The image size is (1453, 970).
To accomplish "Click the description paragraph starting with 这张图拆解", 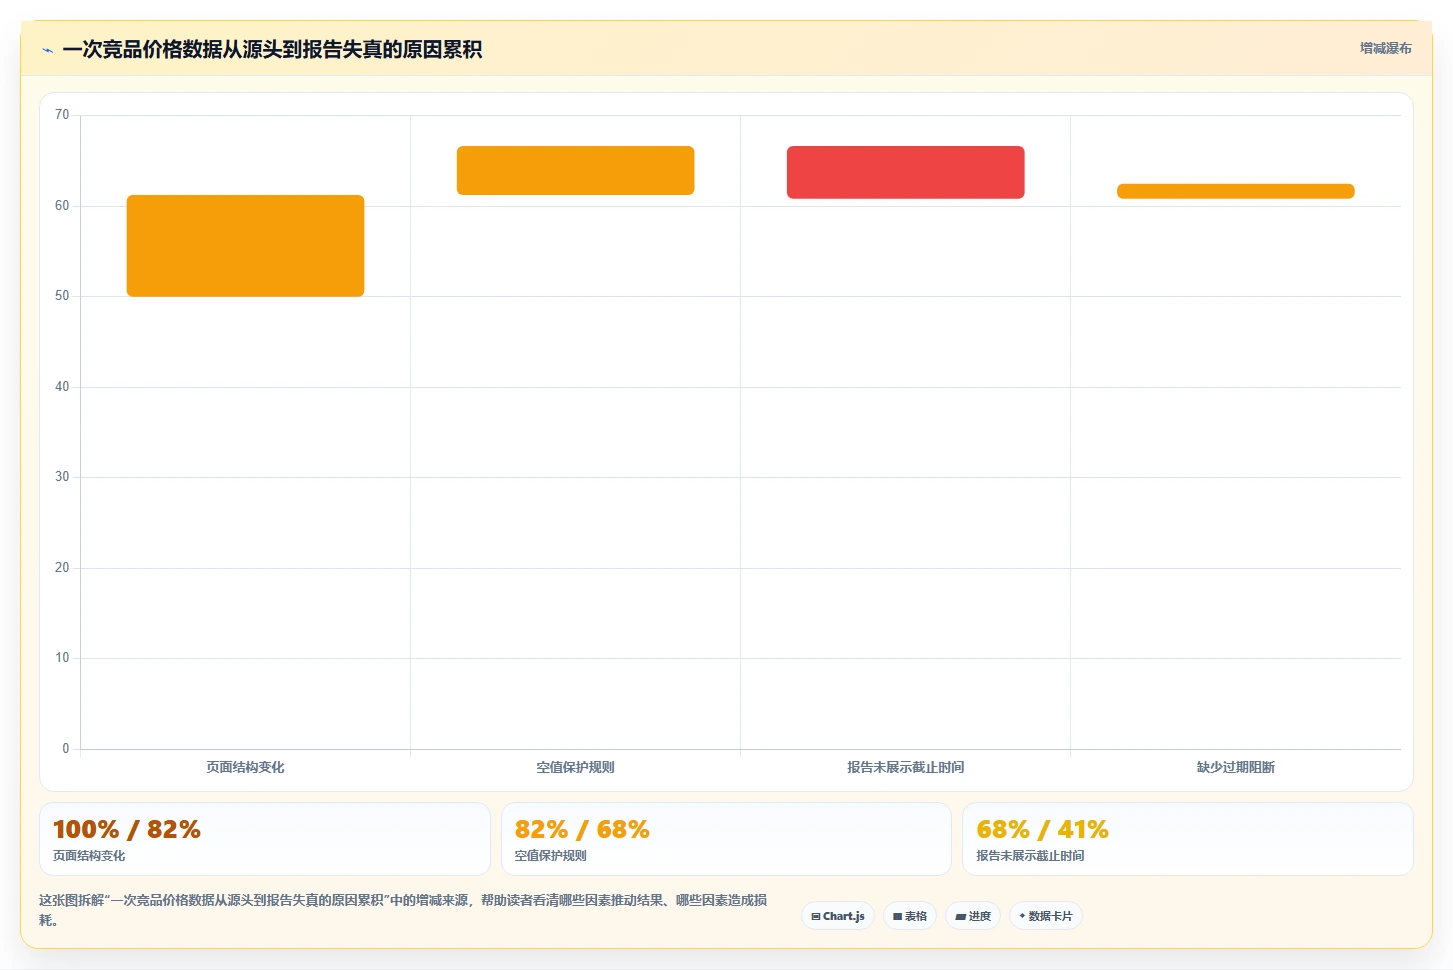I will [x=404, y=910].
